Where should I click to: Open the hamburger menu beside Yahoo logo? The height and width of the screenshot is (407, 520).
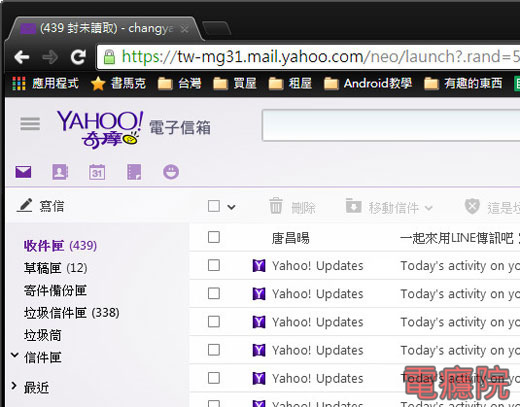pos(30,124)
